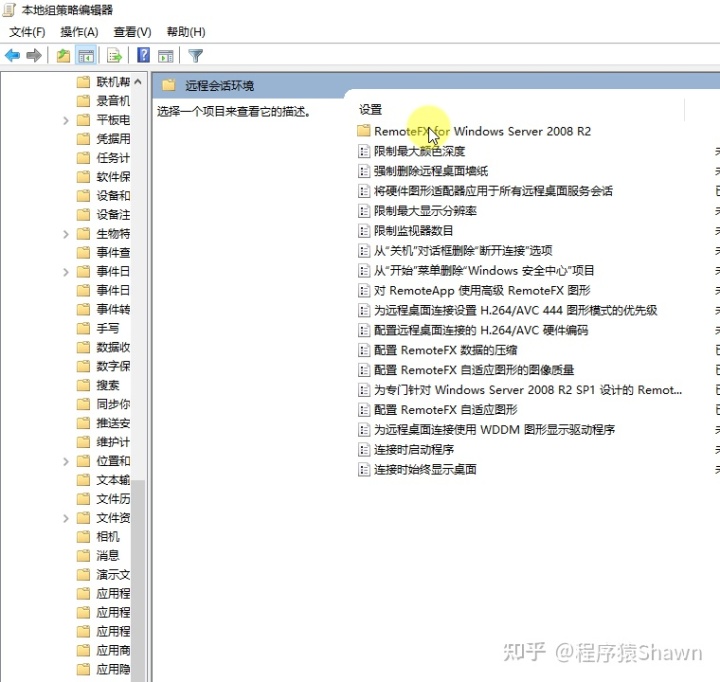Expand the first 事件日 node with chevron
This screenshot has height=682, width=720.
pos(66,272)
